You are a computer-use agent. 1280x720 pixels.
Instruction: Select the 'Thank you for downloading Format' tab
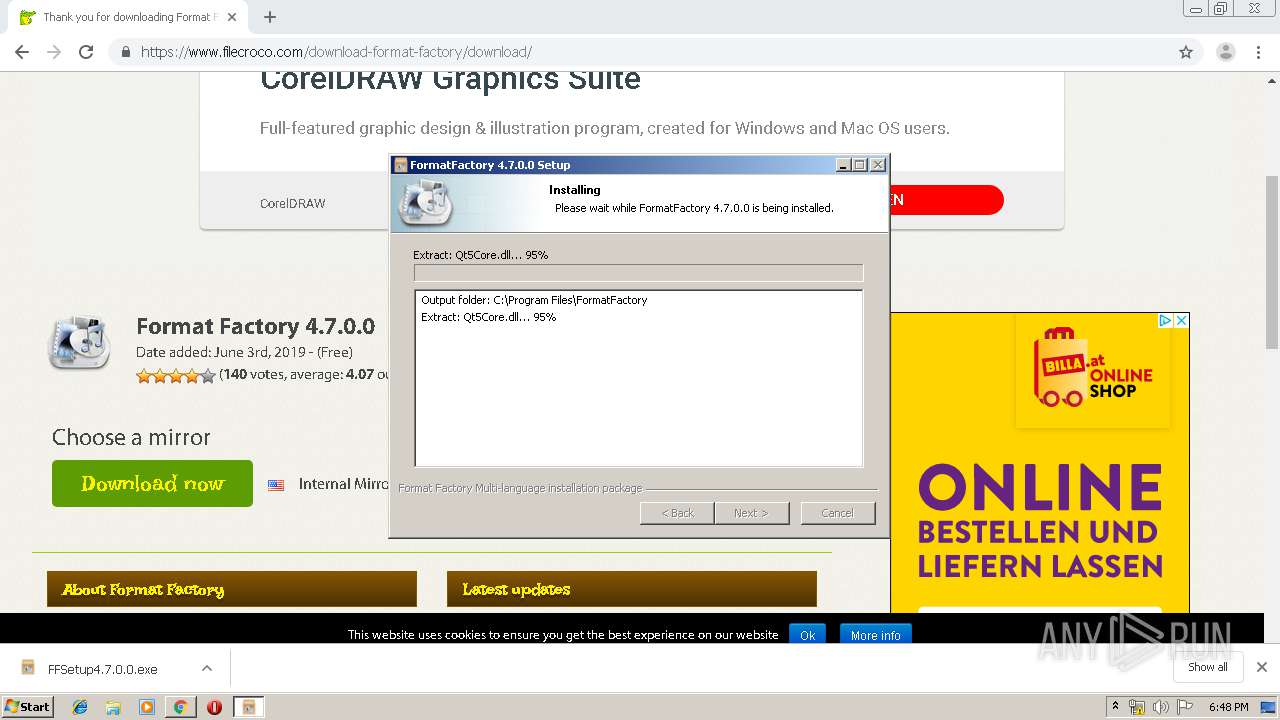(125, 17)
